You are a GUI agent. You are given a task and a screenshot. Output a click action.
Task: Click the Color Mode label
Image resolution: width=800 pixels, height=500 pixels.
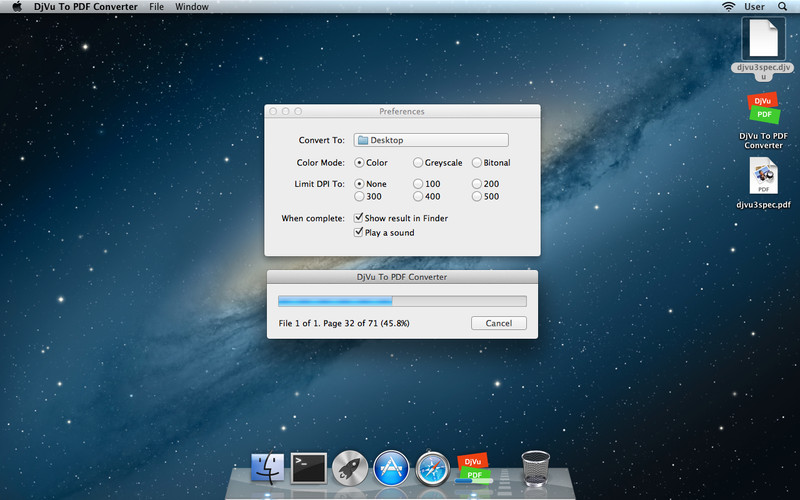tap(320, 163)
